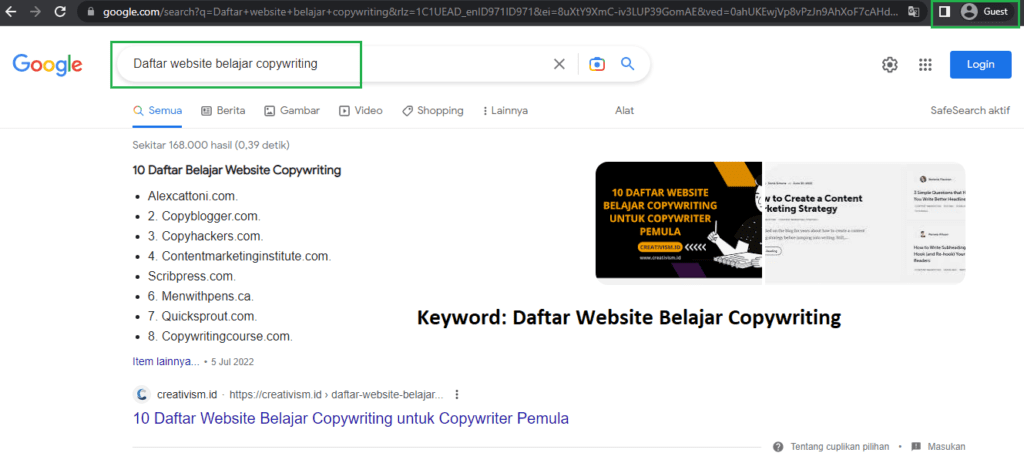This screenshot has height=473, width=1024.
Task: Click the 5 Jul 2022 date
Action: click(x=232, y=361)
